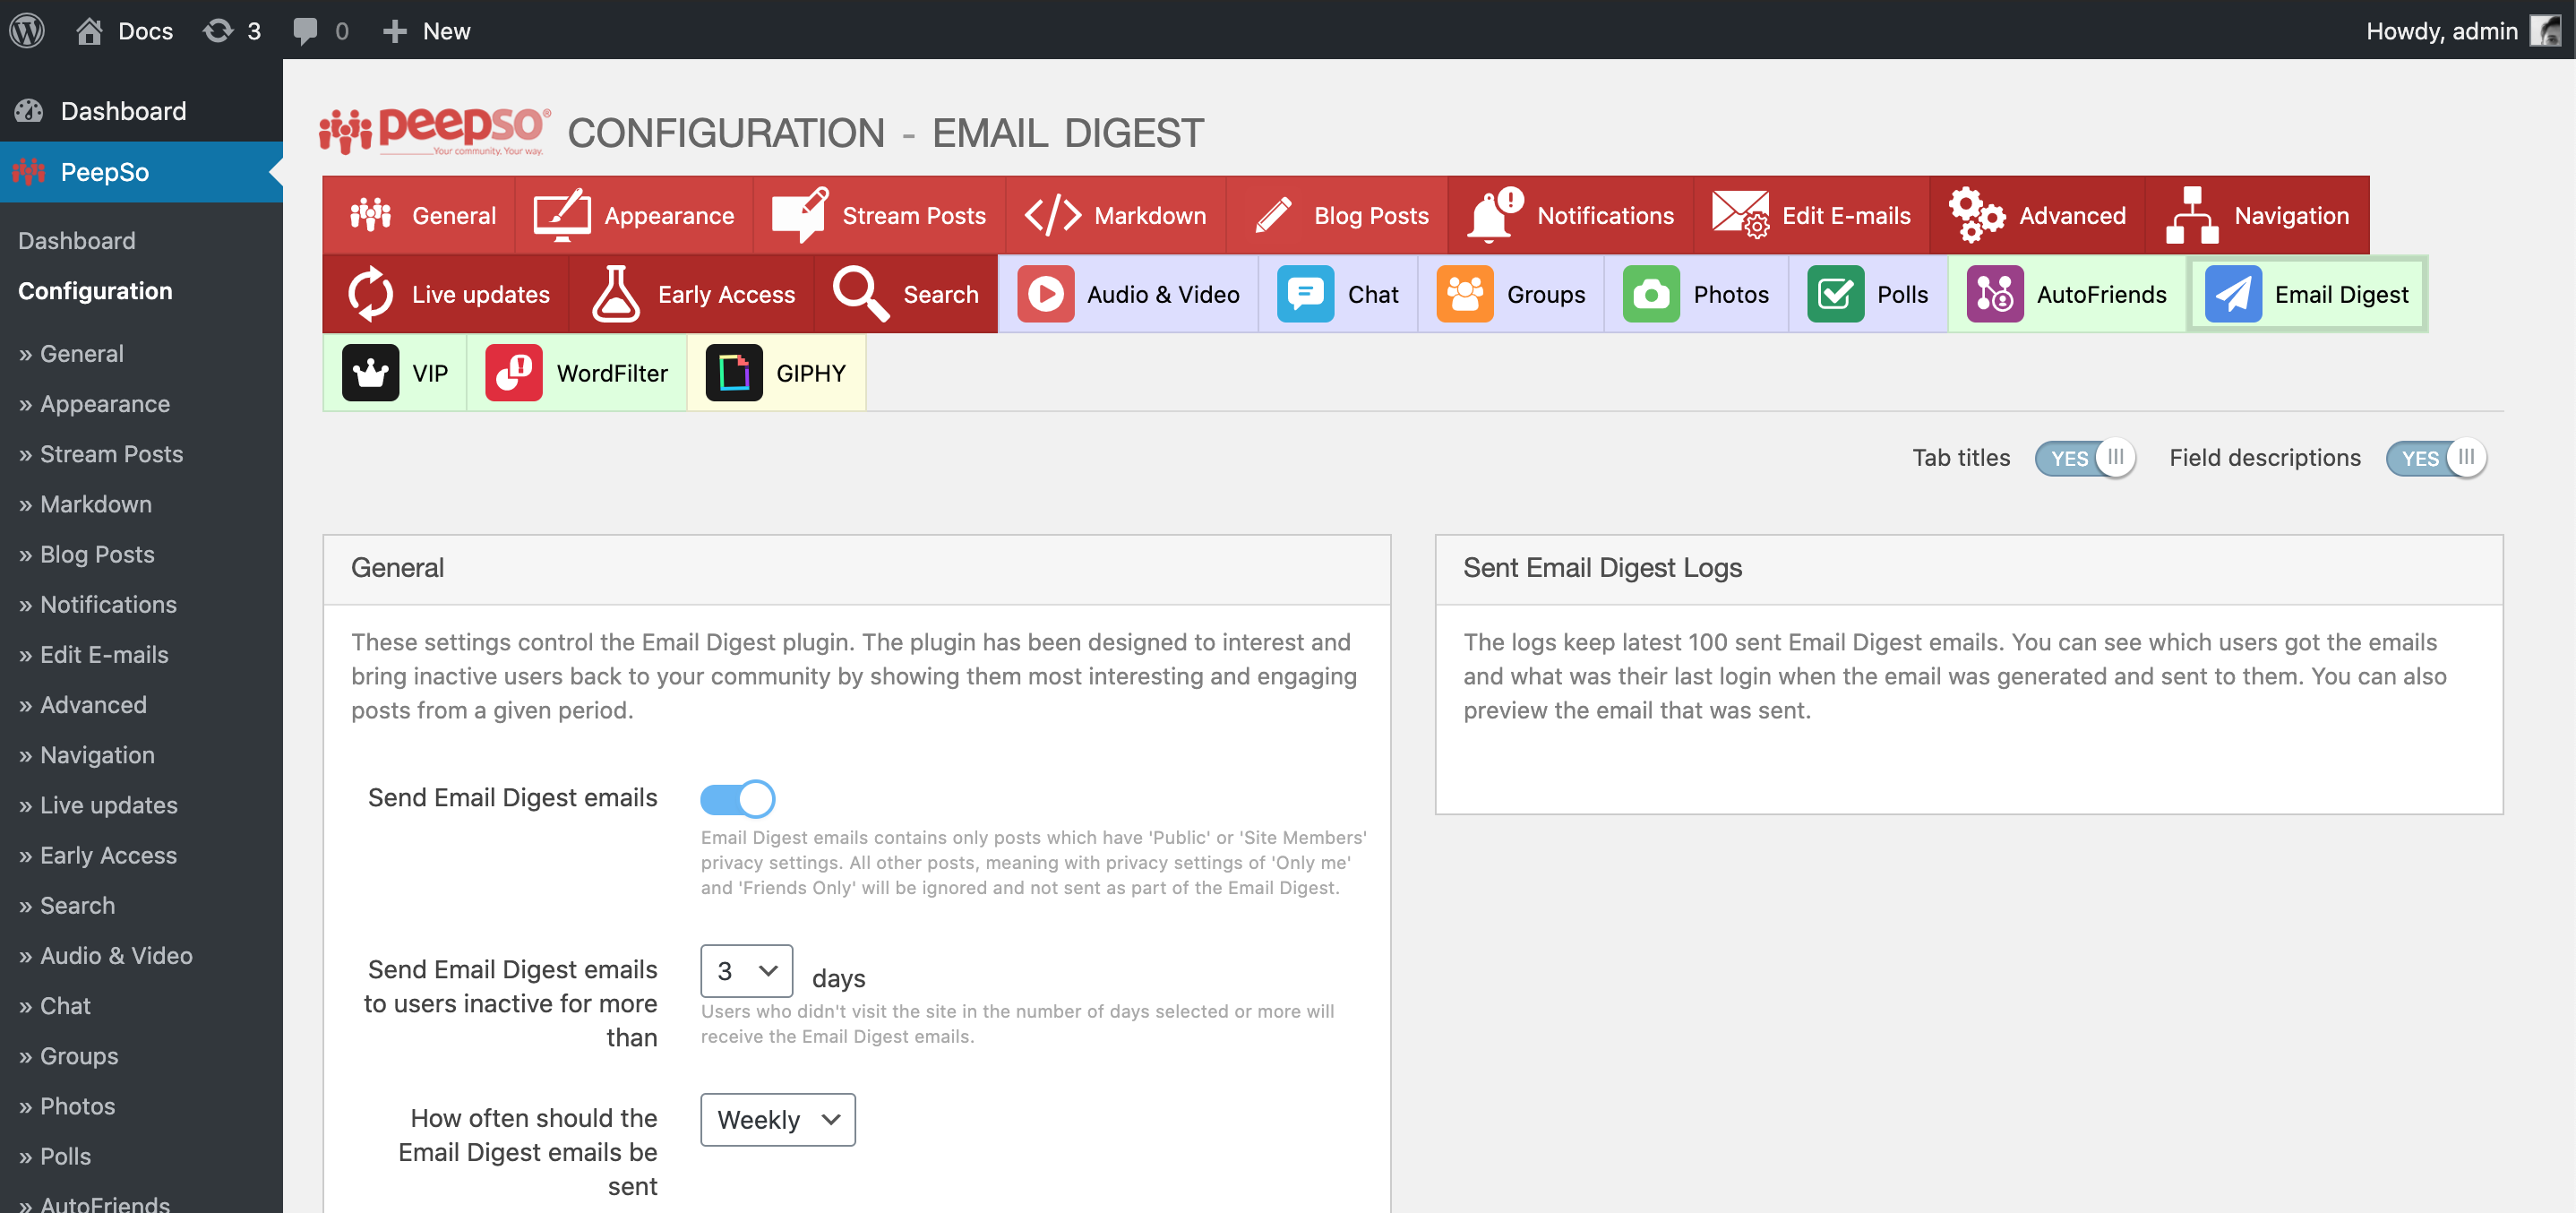
Task: Switch to the Stream Posts tab label
Action: pyautogui.click(x=914, y=215)
